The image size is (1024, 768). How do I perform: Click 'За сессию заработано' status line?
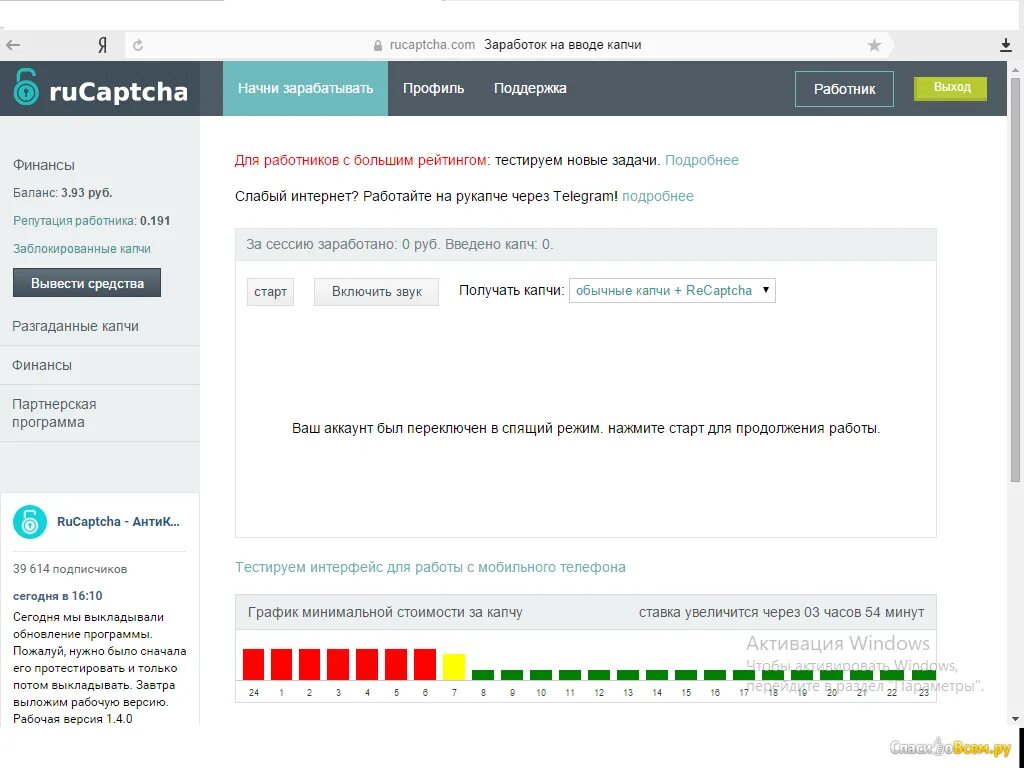pos(400,244)
